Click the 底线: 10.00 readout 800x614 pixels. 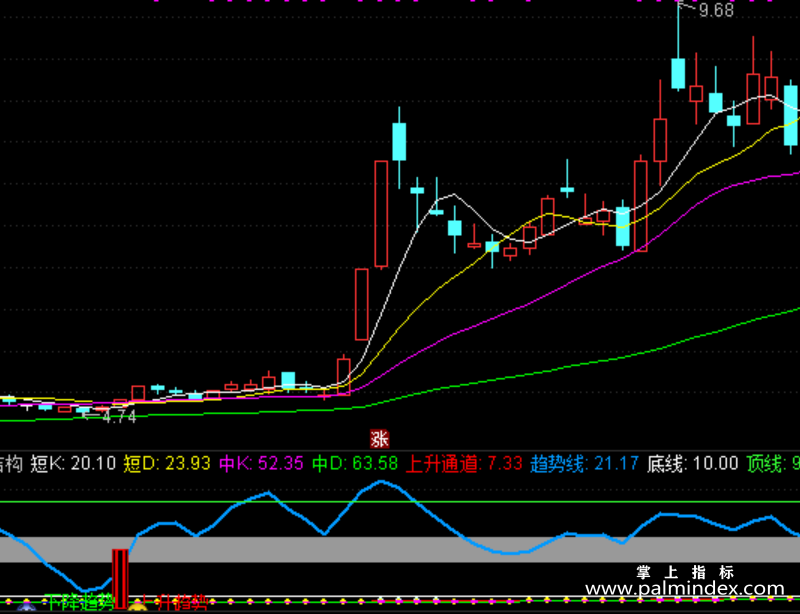point(693,463)
